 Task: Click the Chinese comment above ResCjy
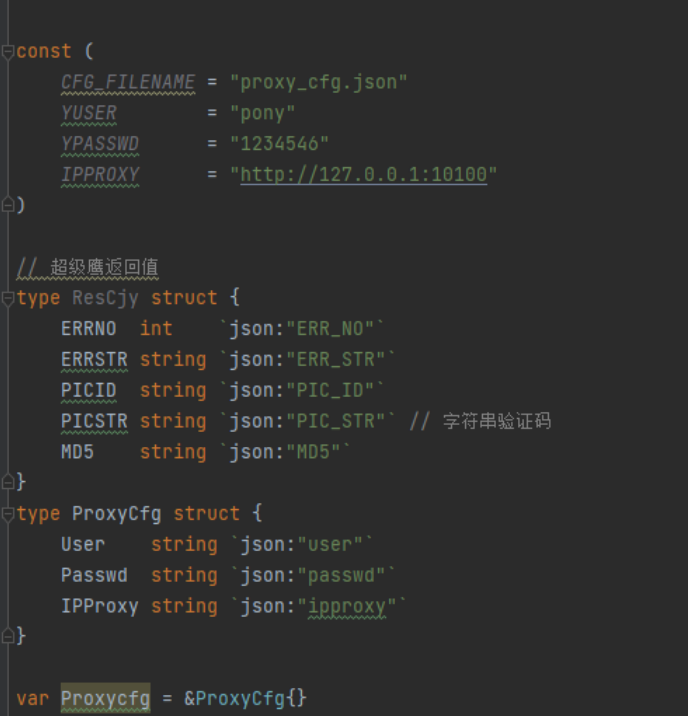[104, 267]
